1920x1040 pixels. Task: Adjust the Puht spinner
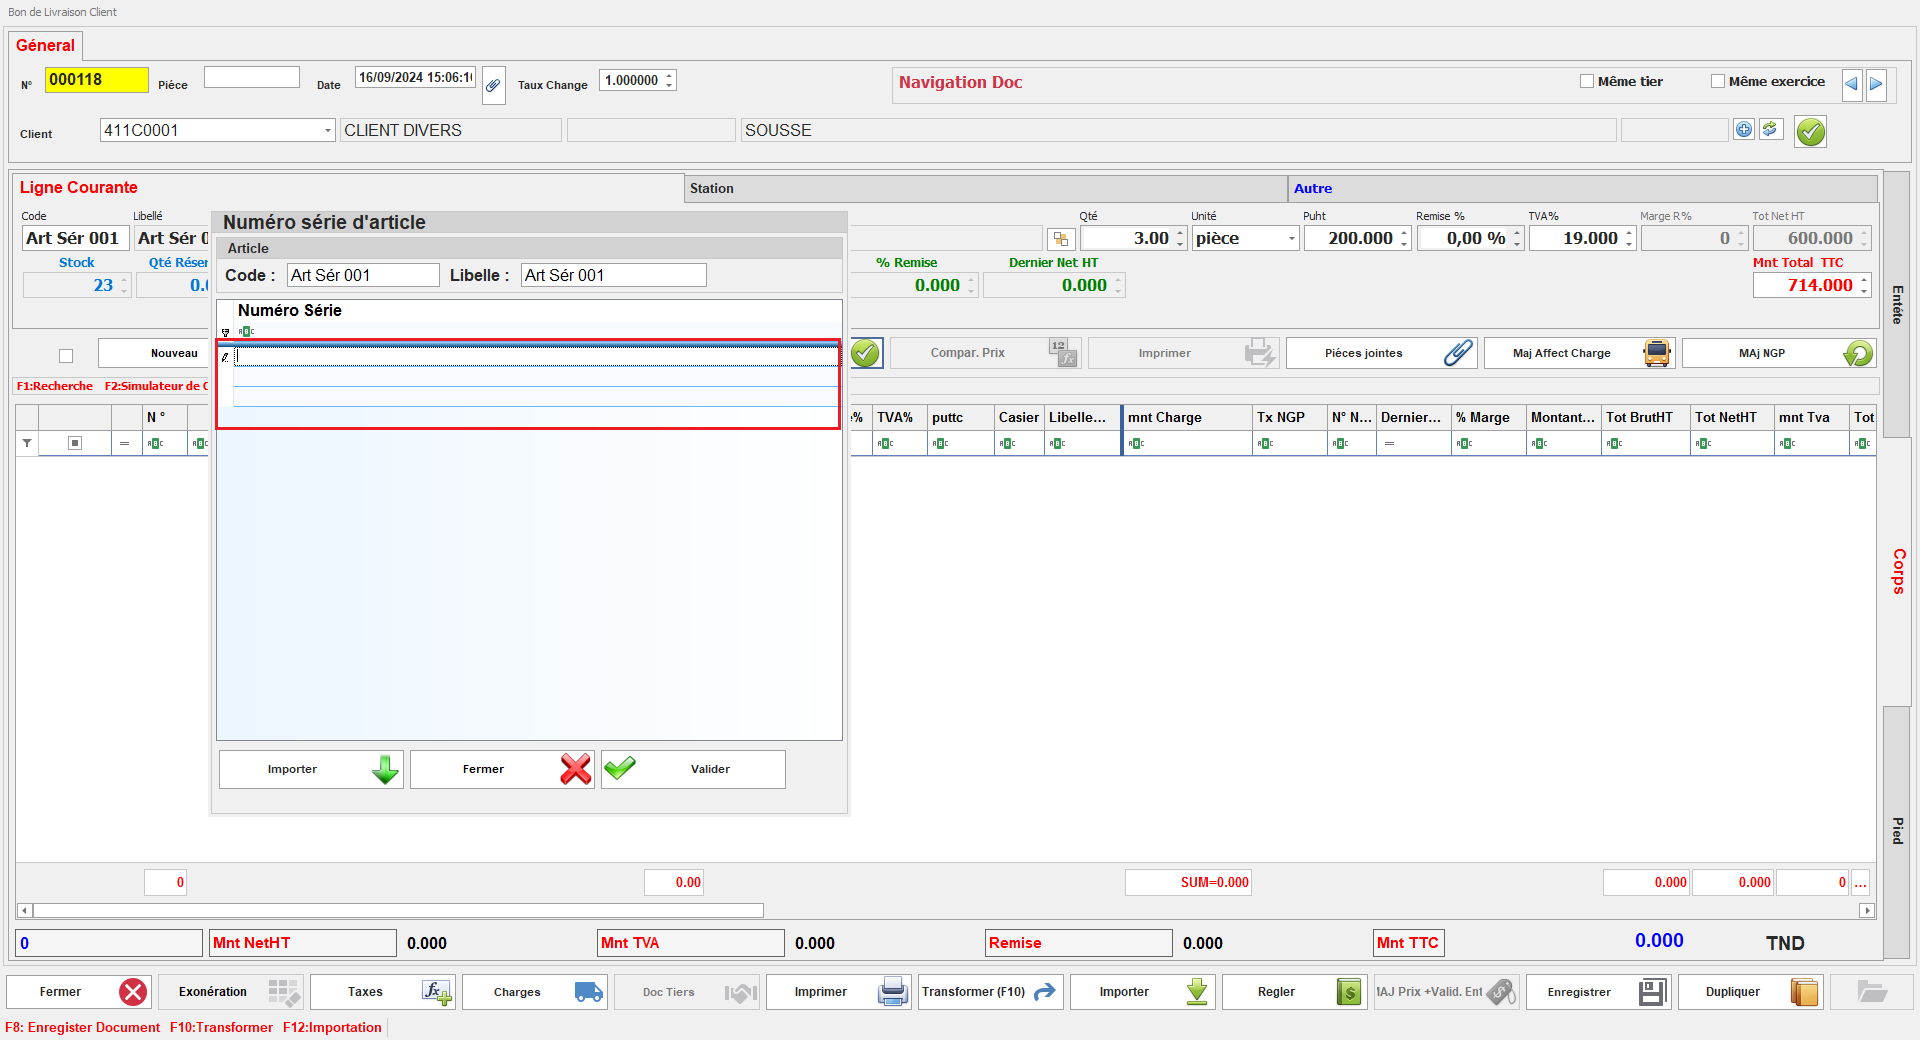coord(1404,239)
